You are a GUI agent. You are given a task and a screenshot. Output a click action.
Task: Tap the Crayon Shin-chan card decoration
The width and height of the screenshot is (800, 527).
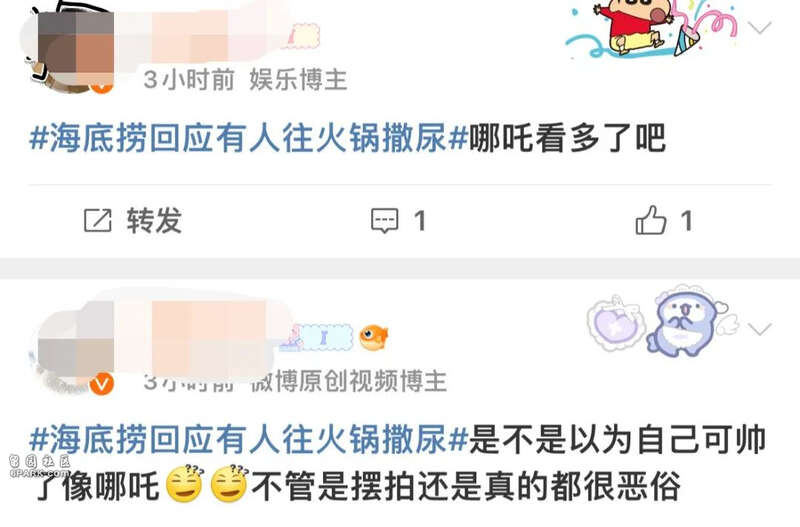[652, 29]
